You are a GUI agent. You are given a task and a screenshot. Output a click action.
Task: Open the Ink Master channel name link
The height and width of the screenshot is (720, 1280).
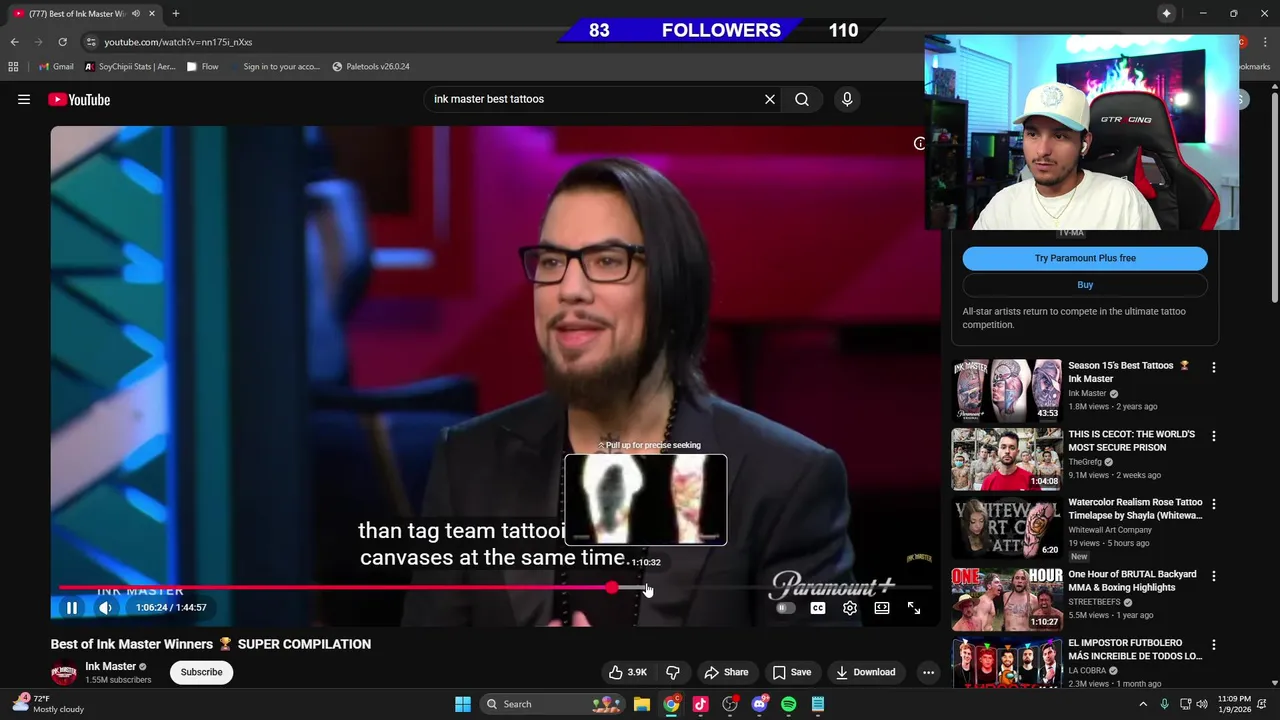tap(110, 666)
